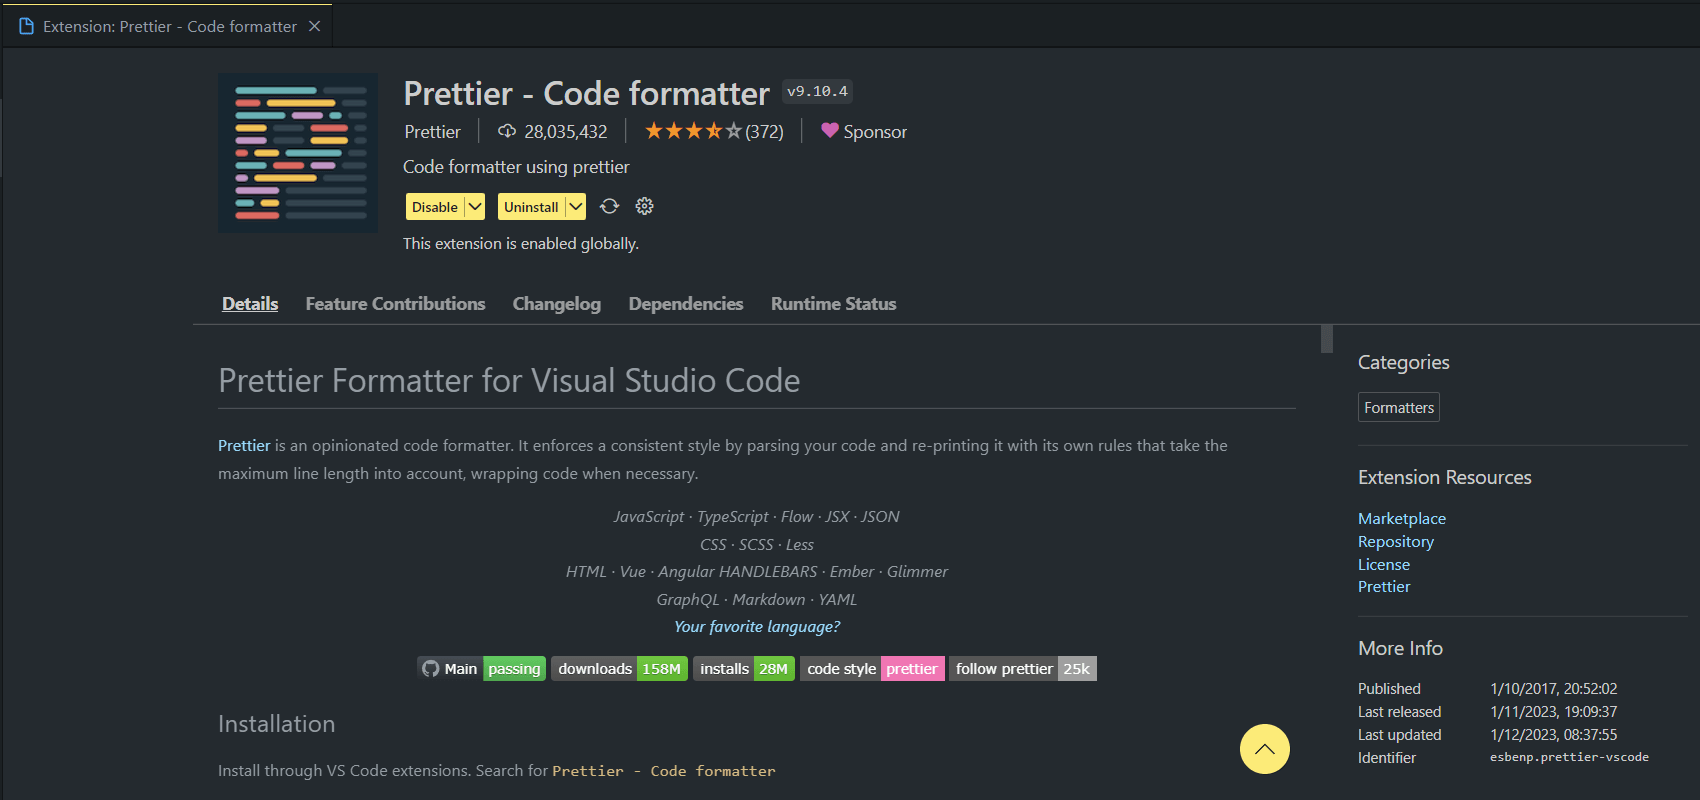Click the follow prettier 25k badge

pos(1022,669)
